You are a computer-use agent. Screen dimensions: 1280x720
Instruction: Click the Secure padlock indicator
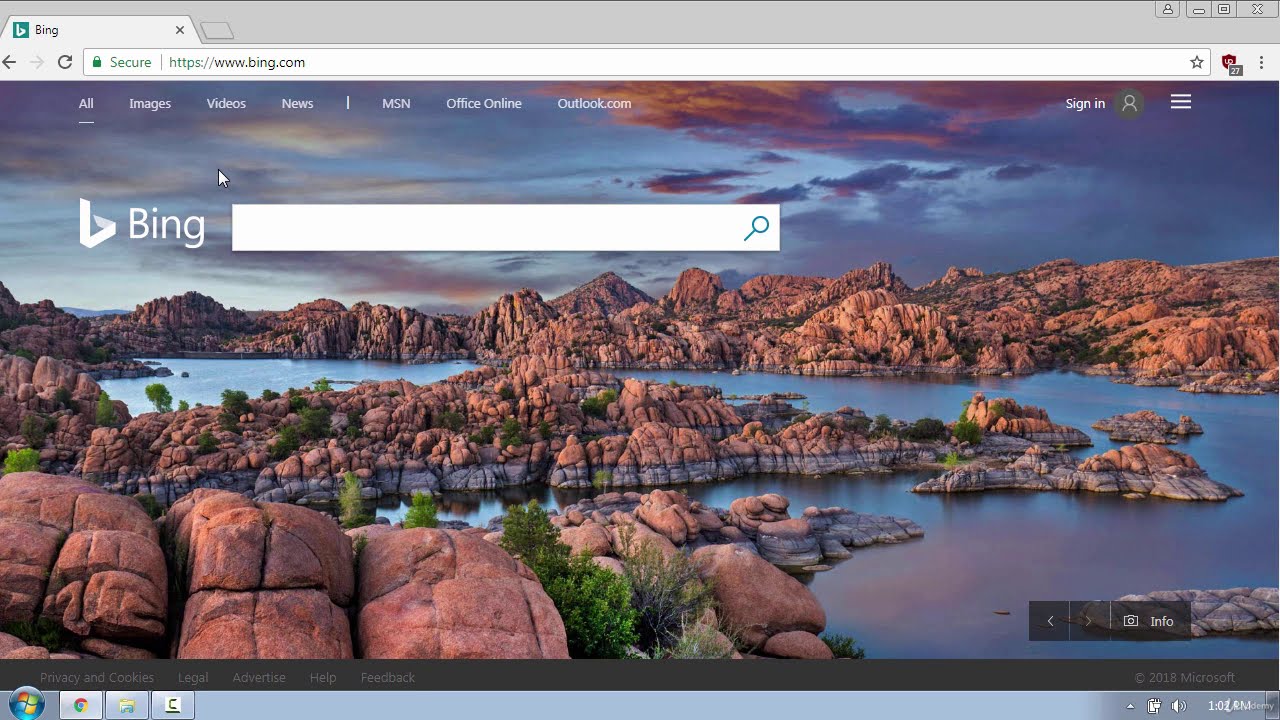[x=121, y=62]
